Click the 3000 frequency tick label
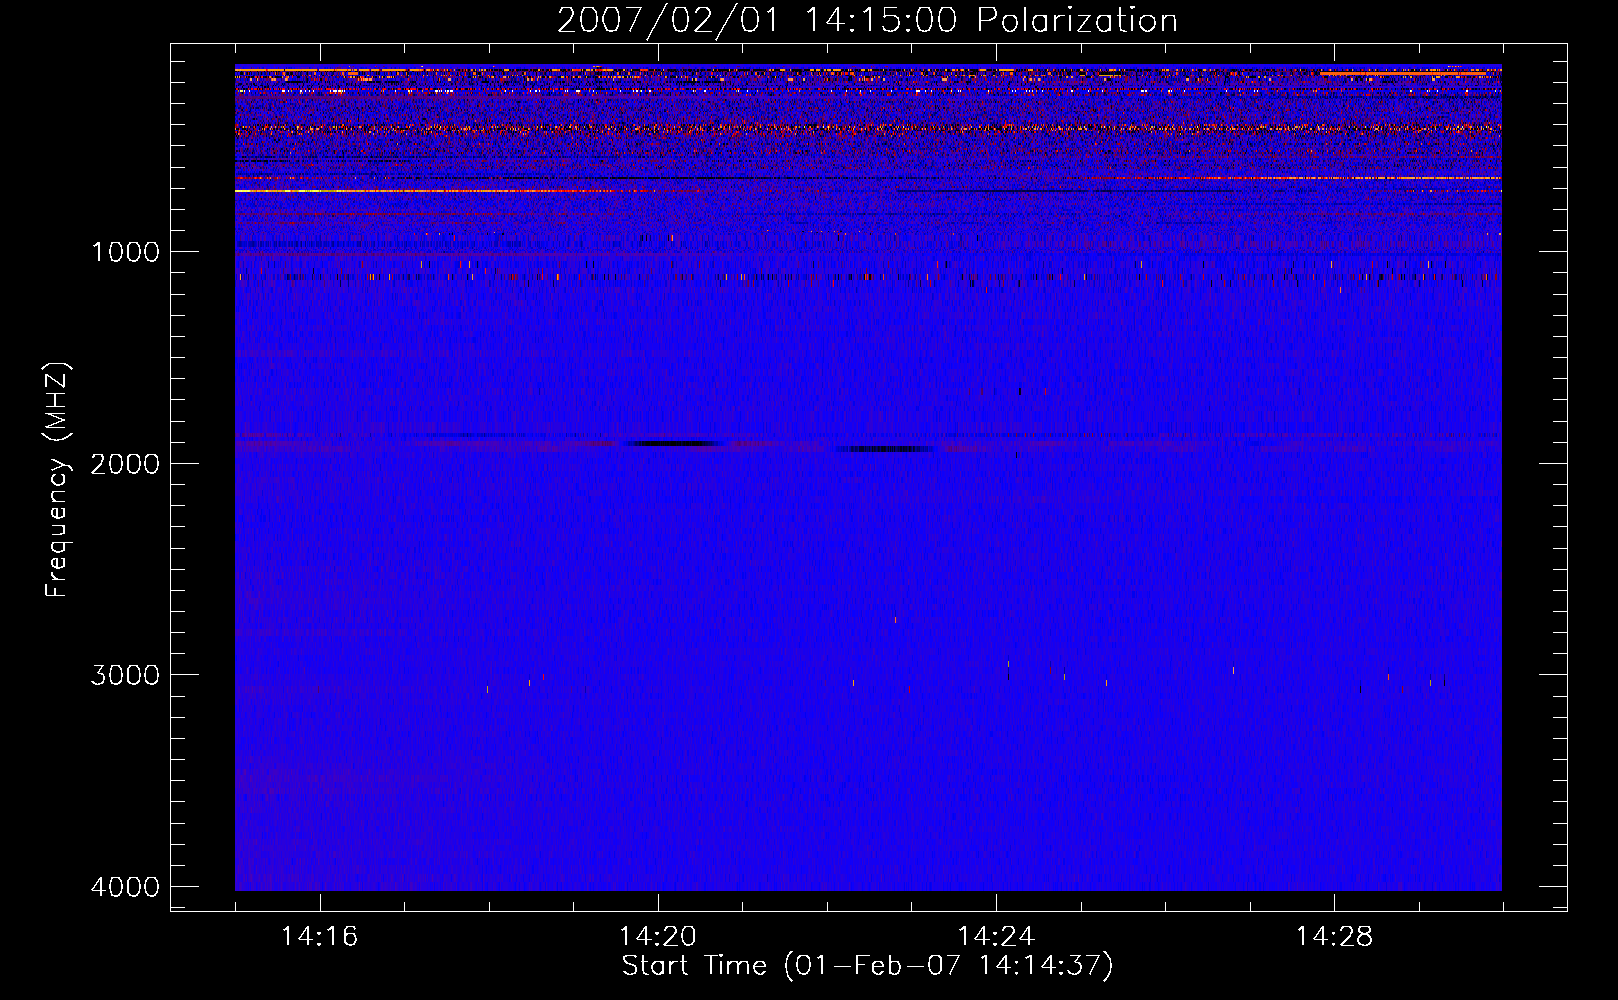The image size is (1618, 1000). (x=125, y=675)
